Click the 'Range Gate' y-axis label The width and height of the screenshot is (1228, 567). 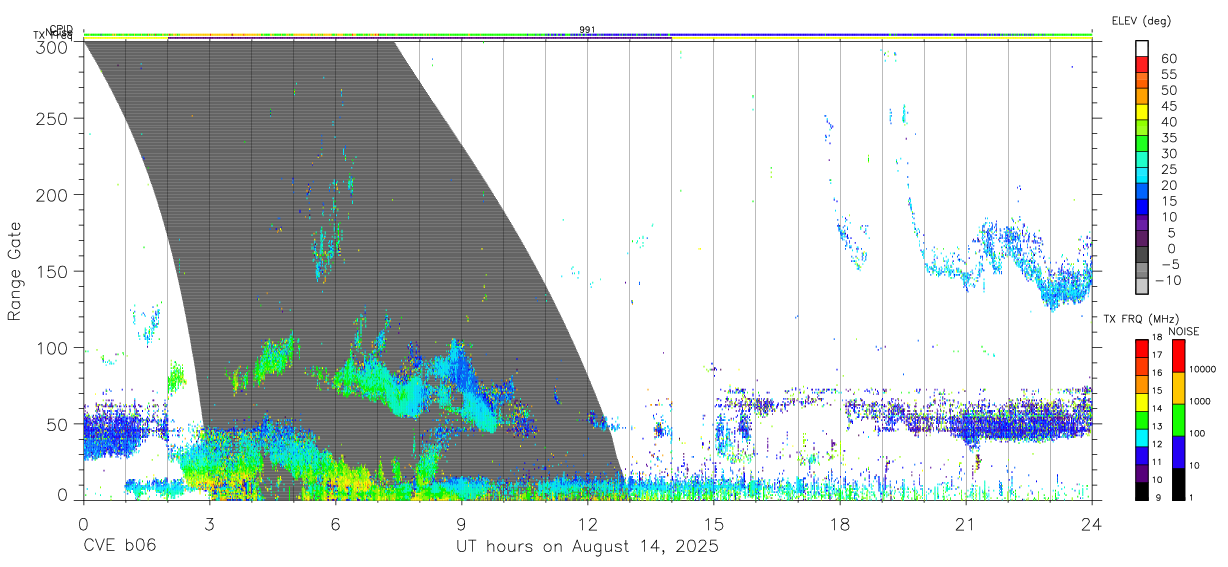pos(15,271)
